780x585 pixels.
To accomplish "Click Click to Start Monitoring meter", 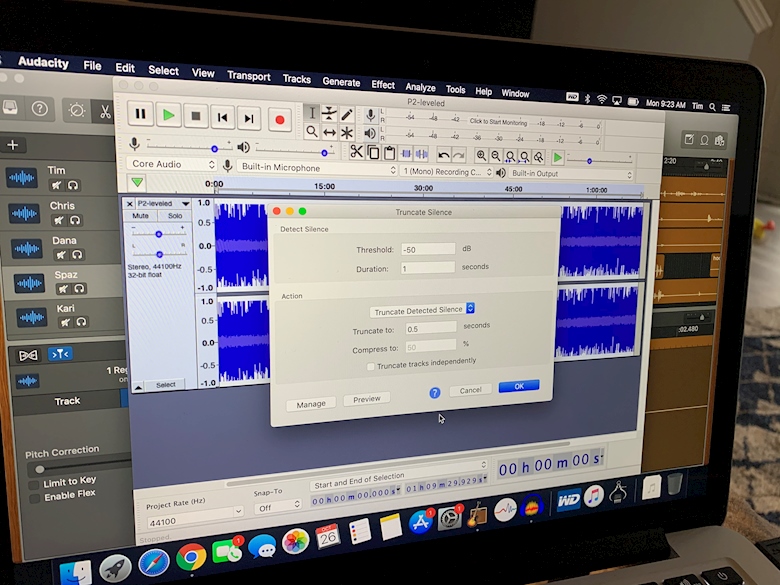I will pos(498,122).
